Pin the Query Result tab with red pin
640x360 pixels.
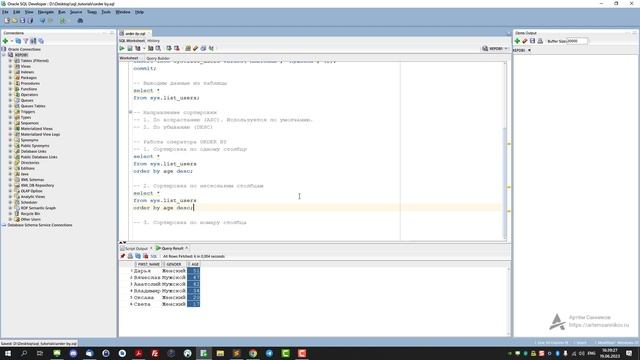coord(122,256)
